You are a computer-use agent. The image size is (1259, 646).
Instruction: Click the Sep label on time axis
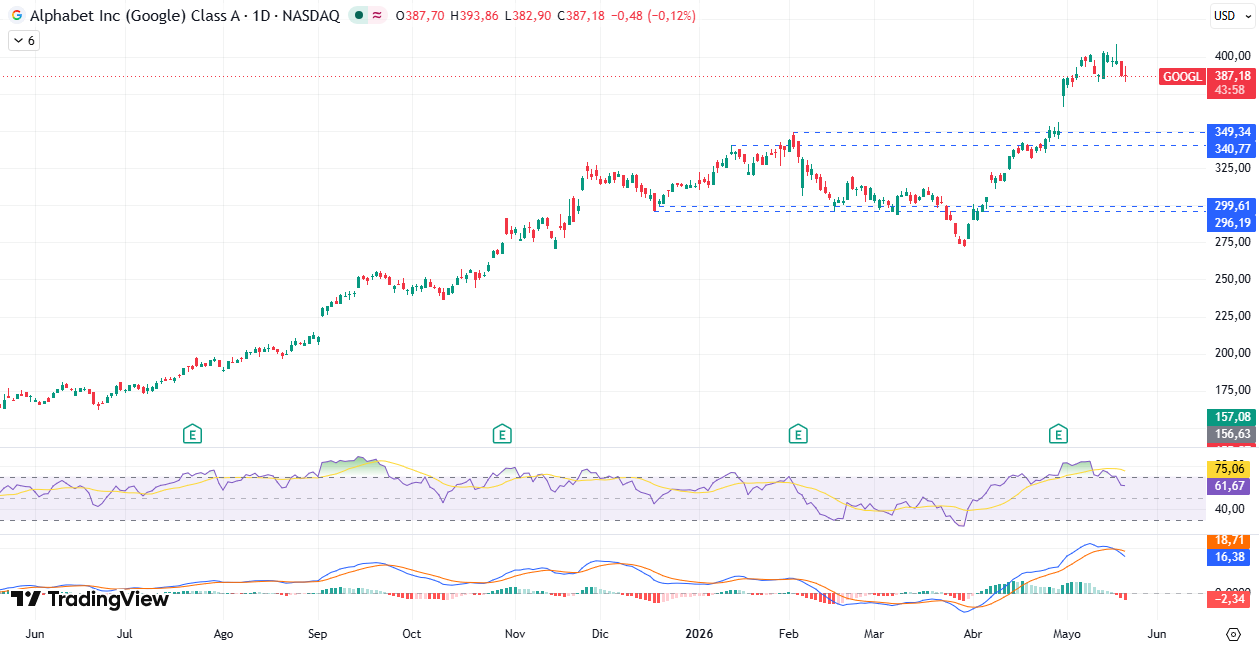click(x=318, y=634)
